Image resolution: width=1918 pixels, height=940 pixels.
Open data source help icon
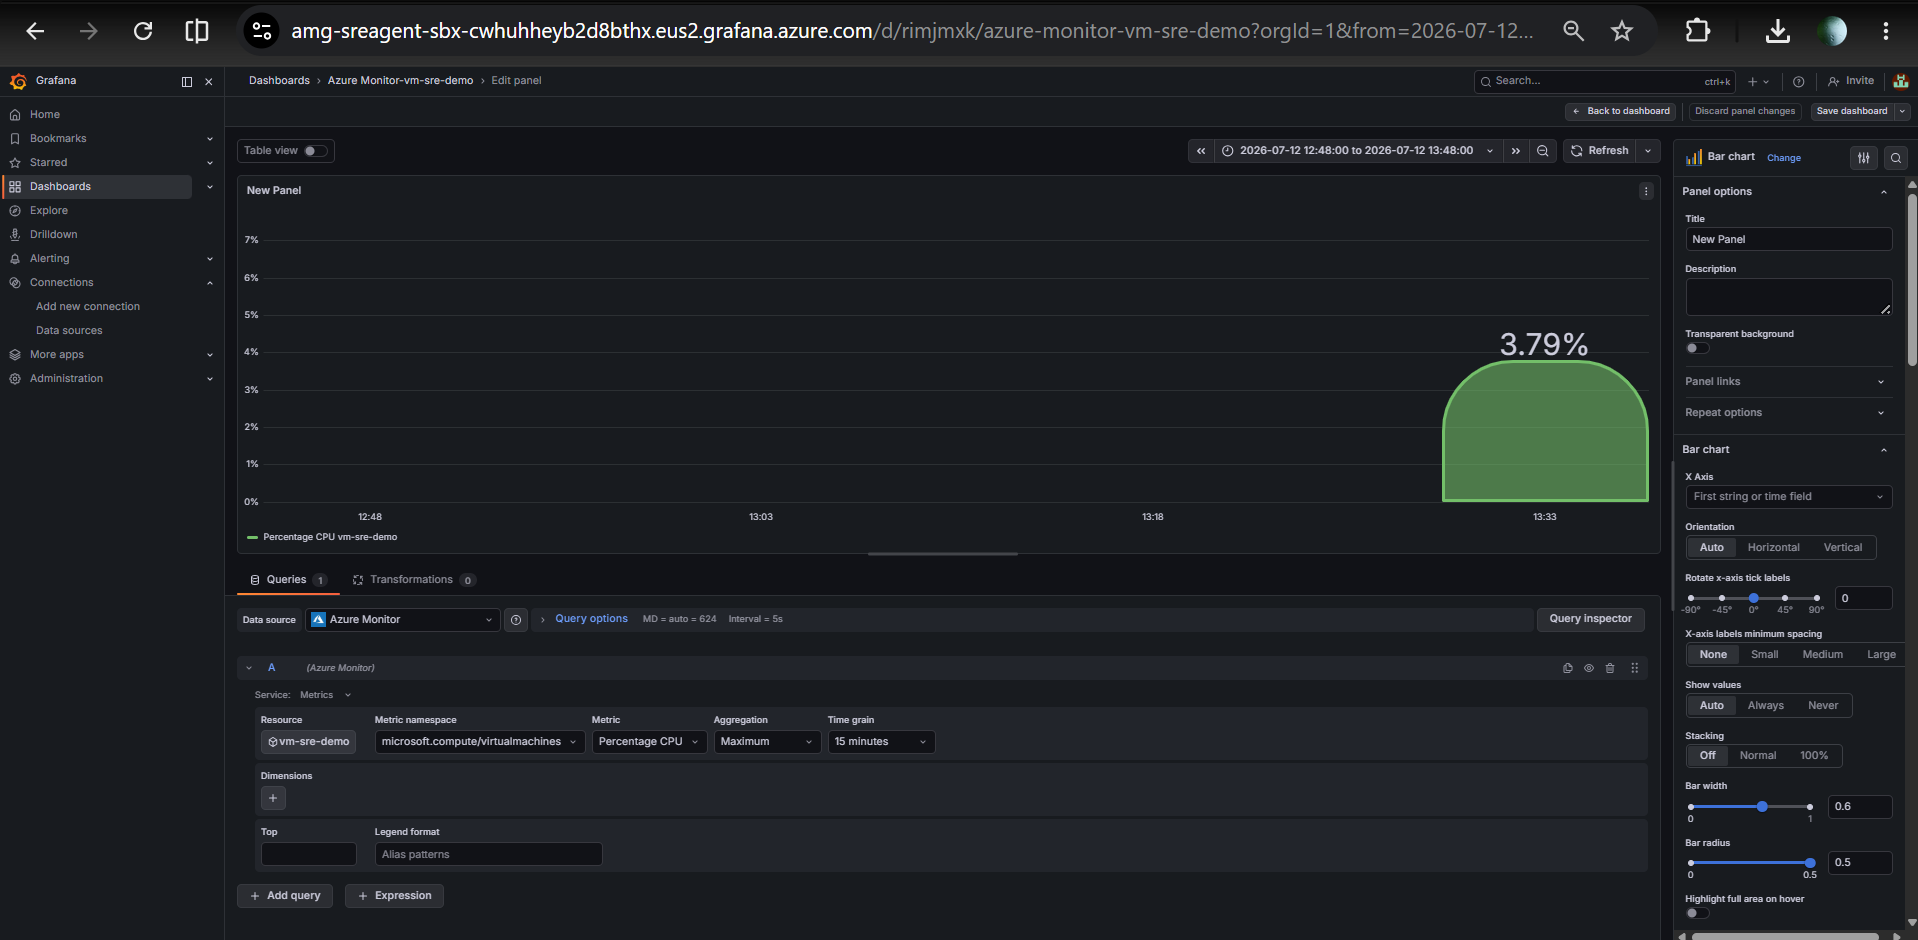516,620
